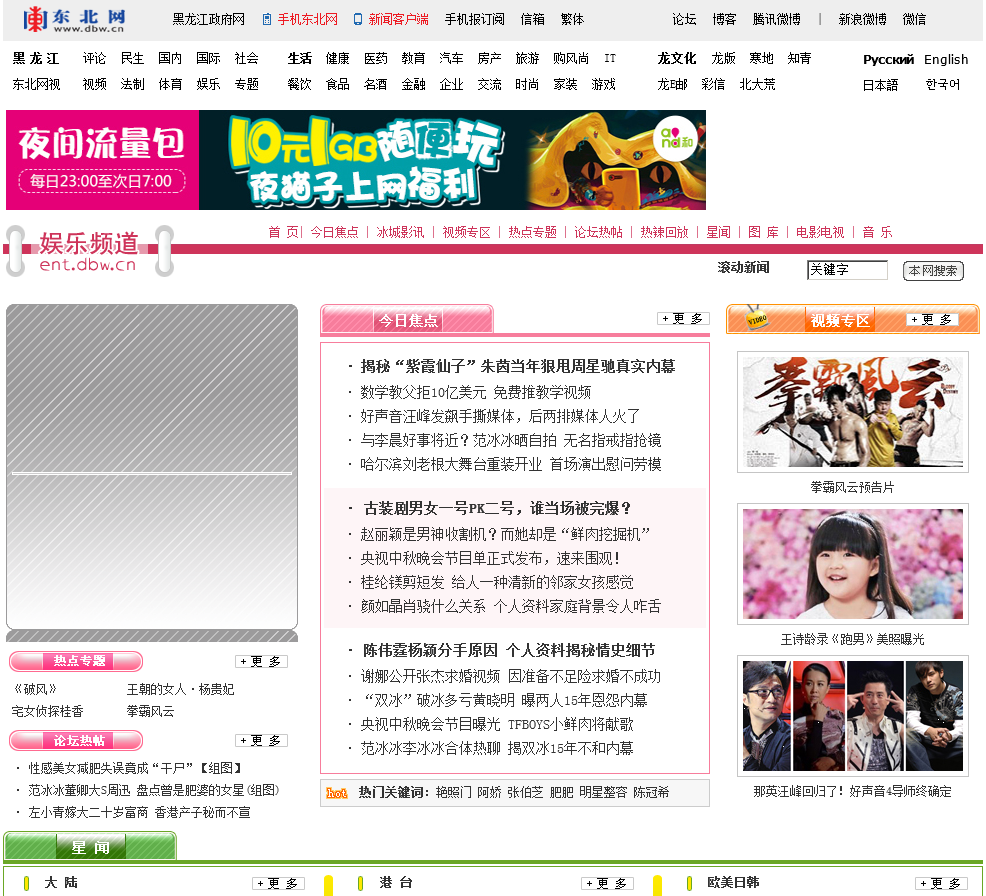Switch to 한국어 version
This screenshot has height=896, width=986.
coord(943,84)
